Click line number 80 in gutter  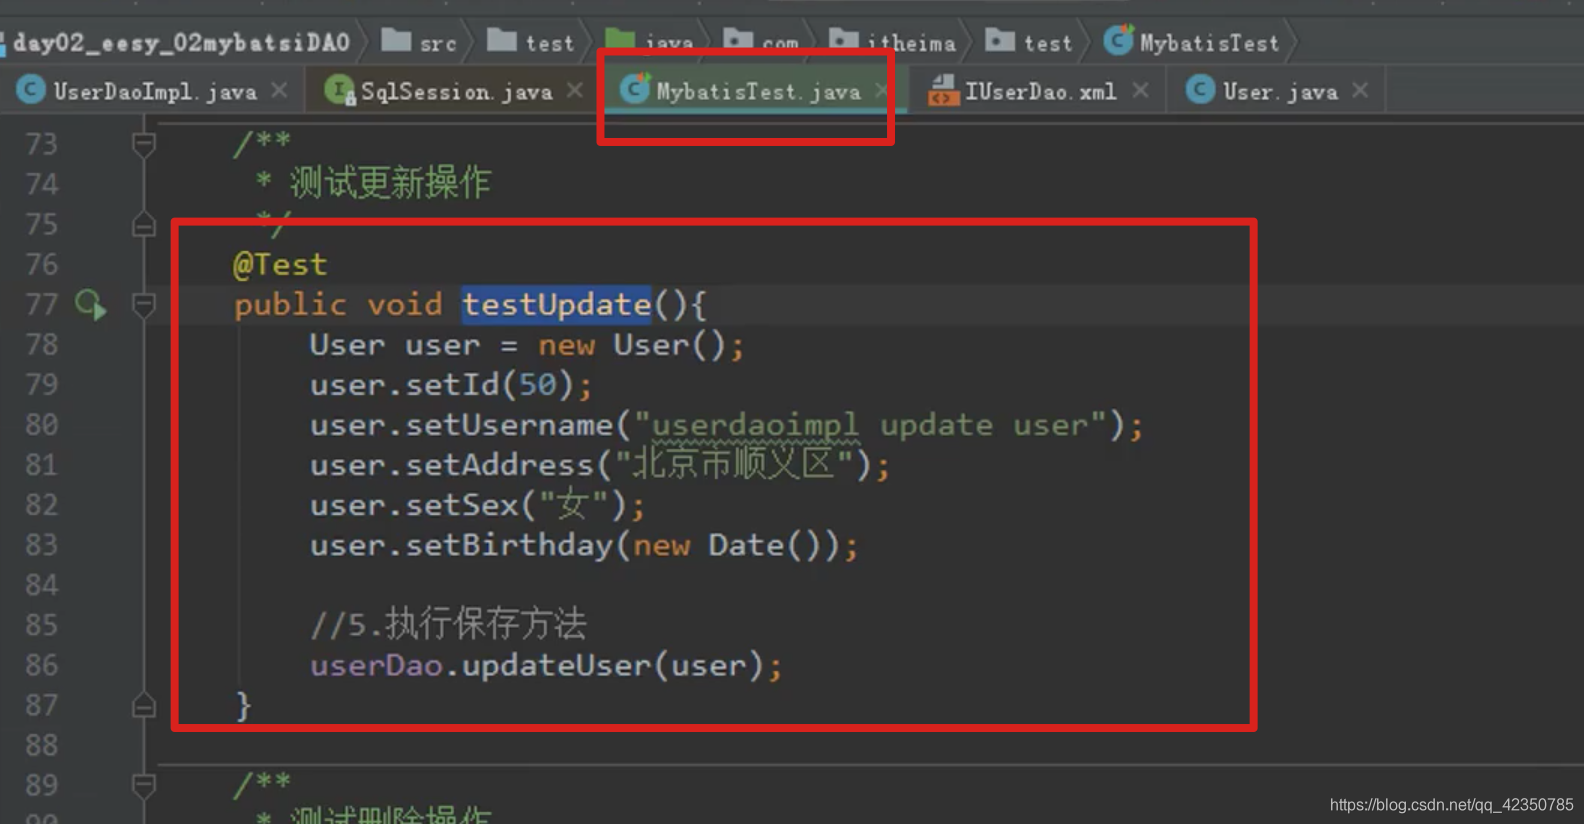pos(42,425)
